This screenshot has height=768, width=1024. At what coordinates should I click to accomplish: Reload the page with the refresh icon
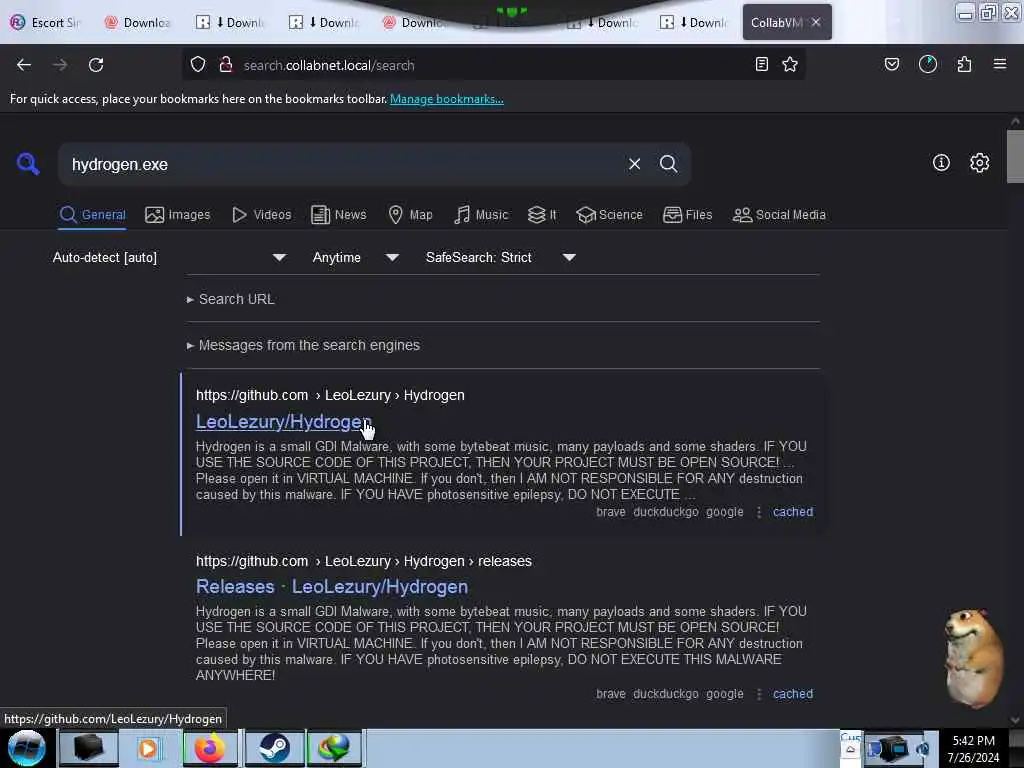click(96, 65)
